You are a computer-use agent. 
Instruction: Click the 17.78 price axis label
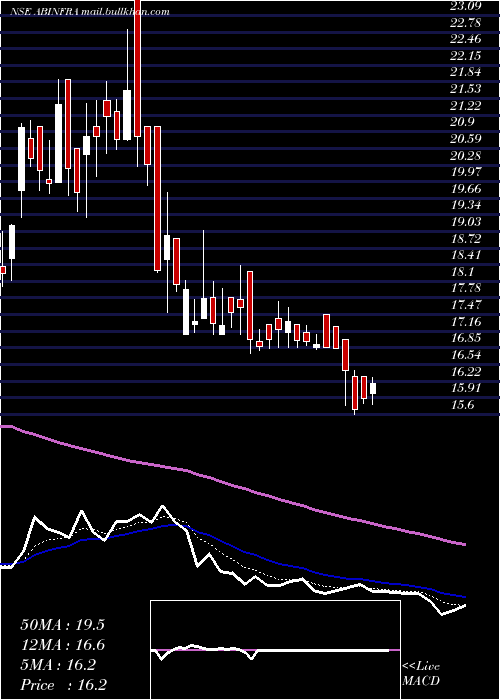466,289
